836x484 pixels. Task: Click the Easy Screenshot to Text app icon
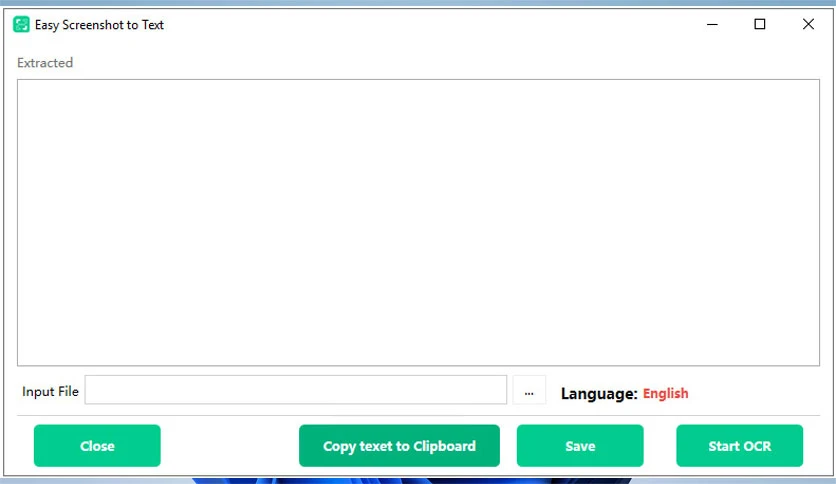click(21, 25)
